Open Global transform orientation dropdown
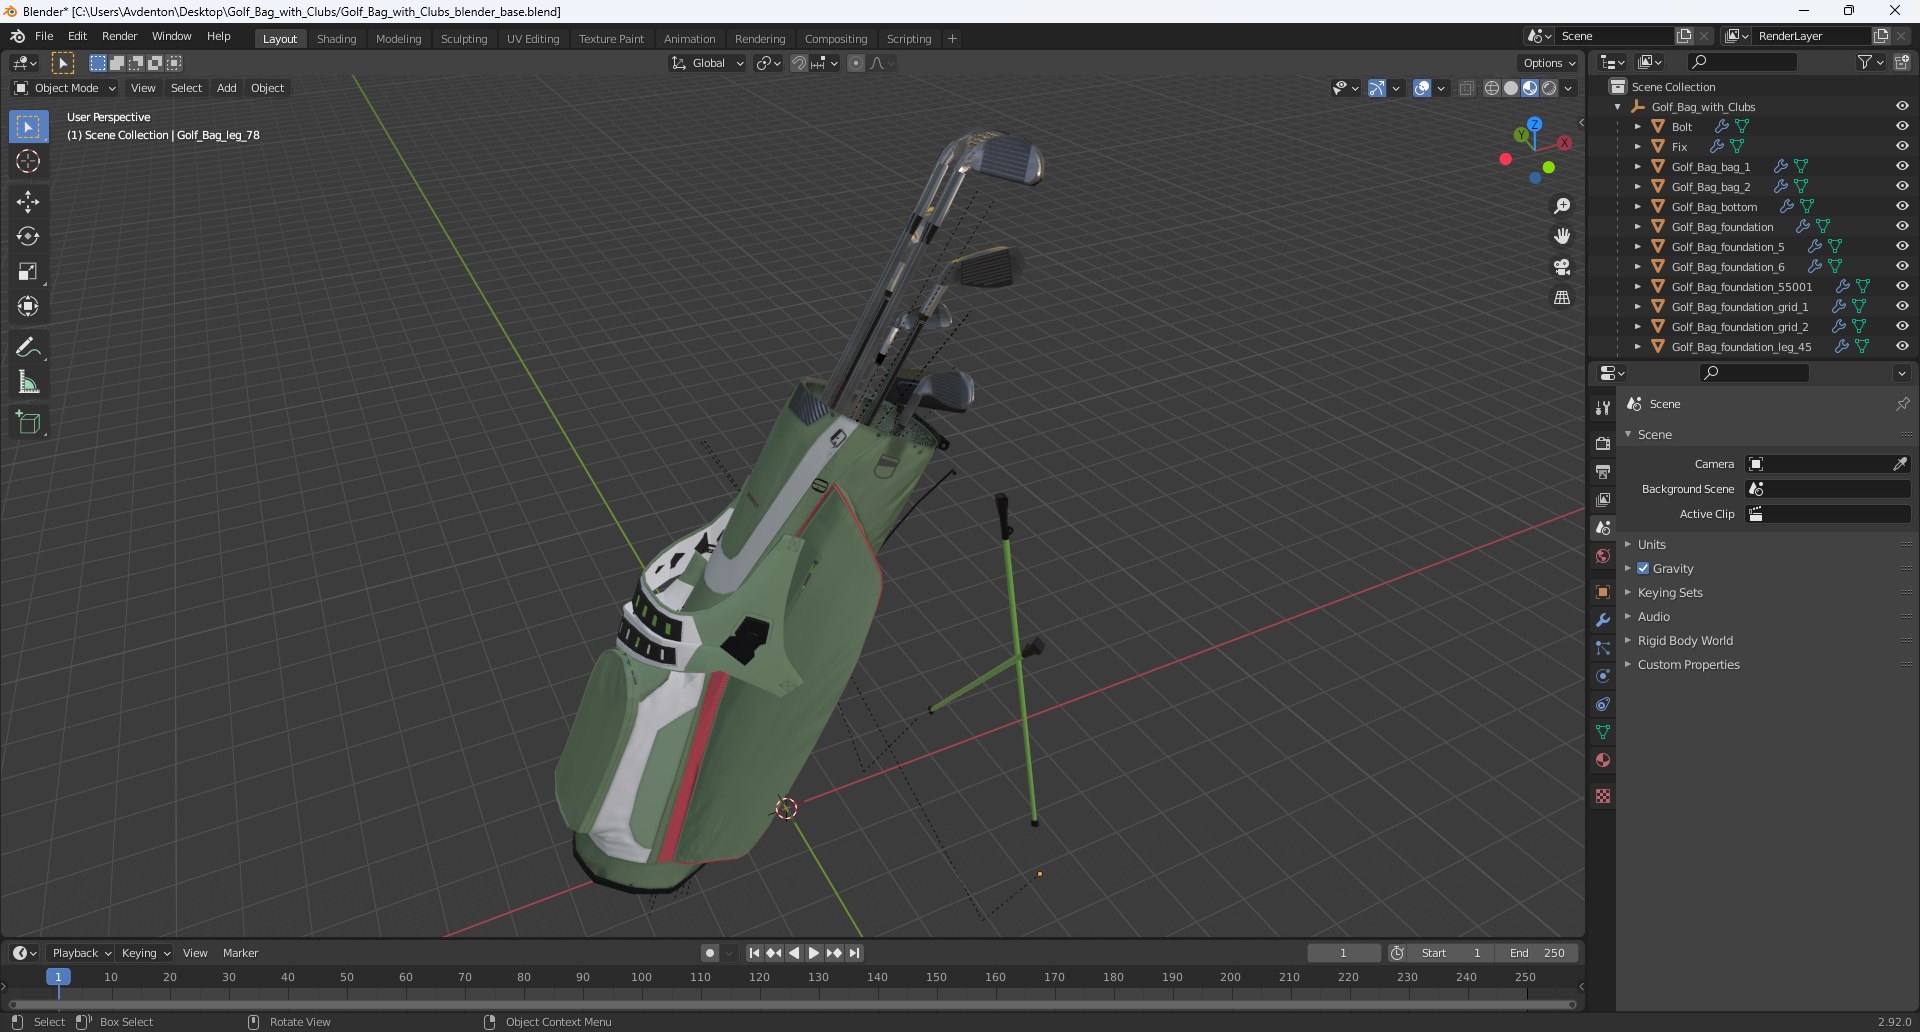Screen dimensions: 1920x1032 click(x=708, y=63)
